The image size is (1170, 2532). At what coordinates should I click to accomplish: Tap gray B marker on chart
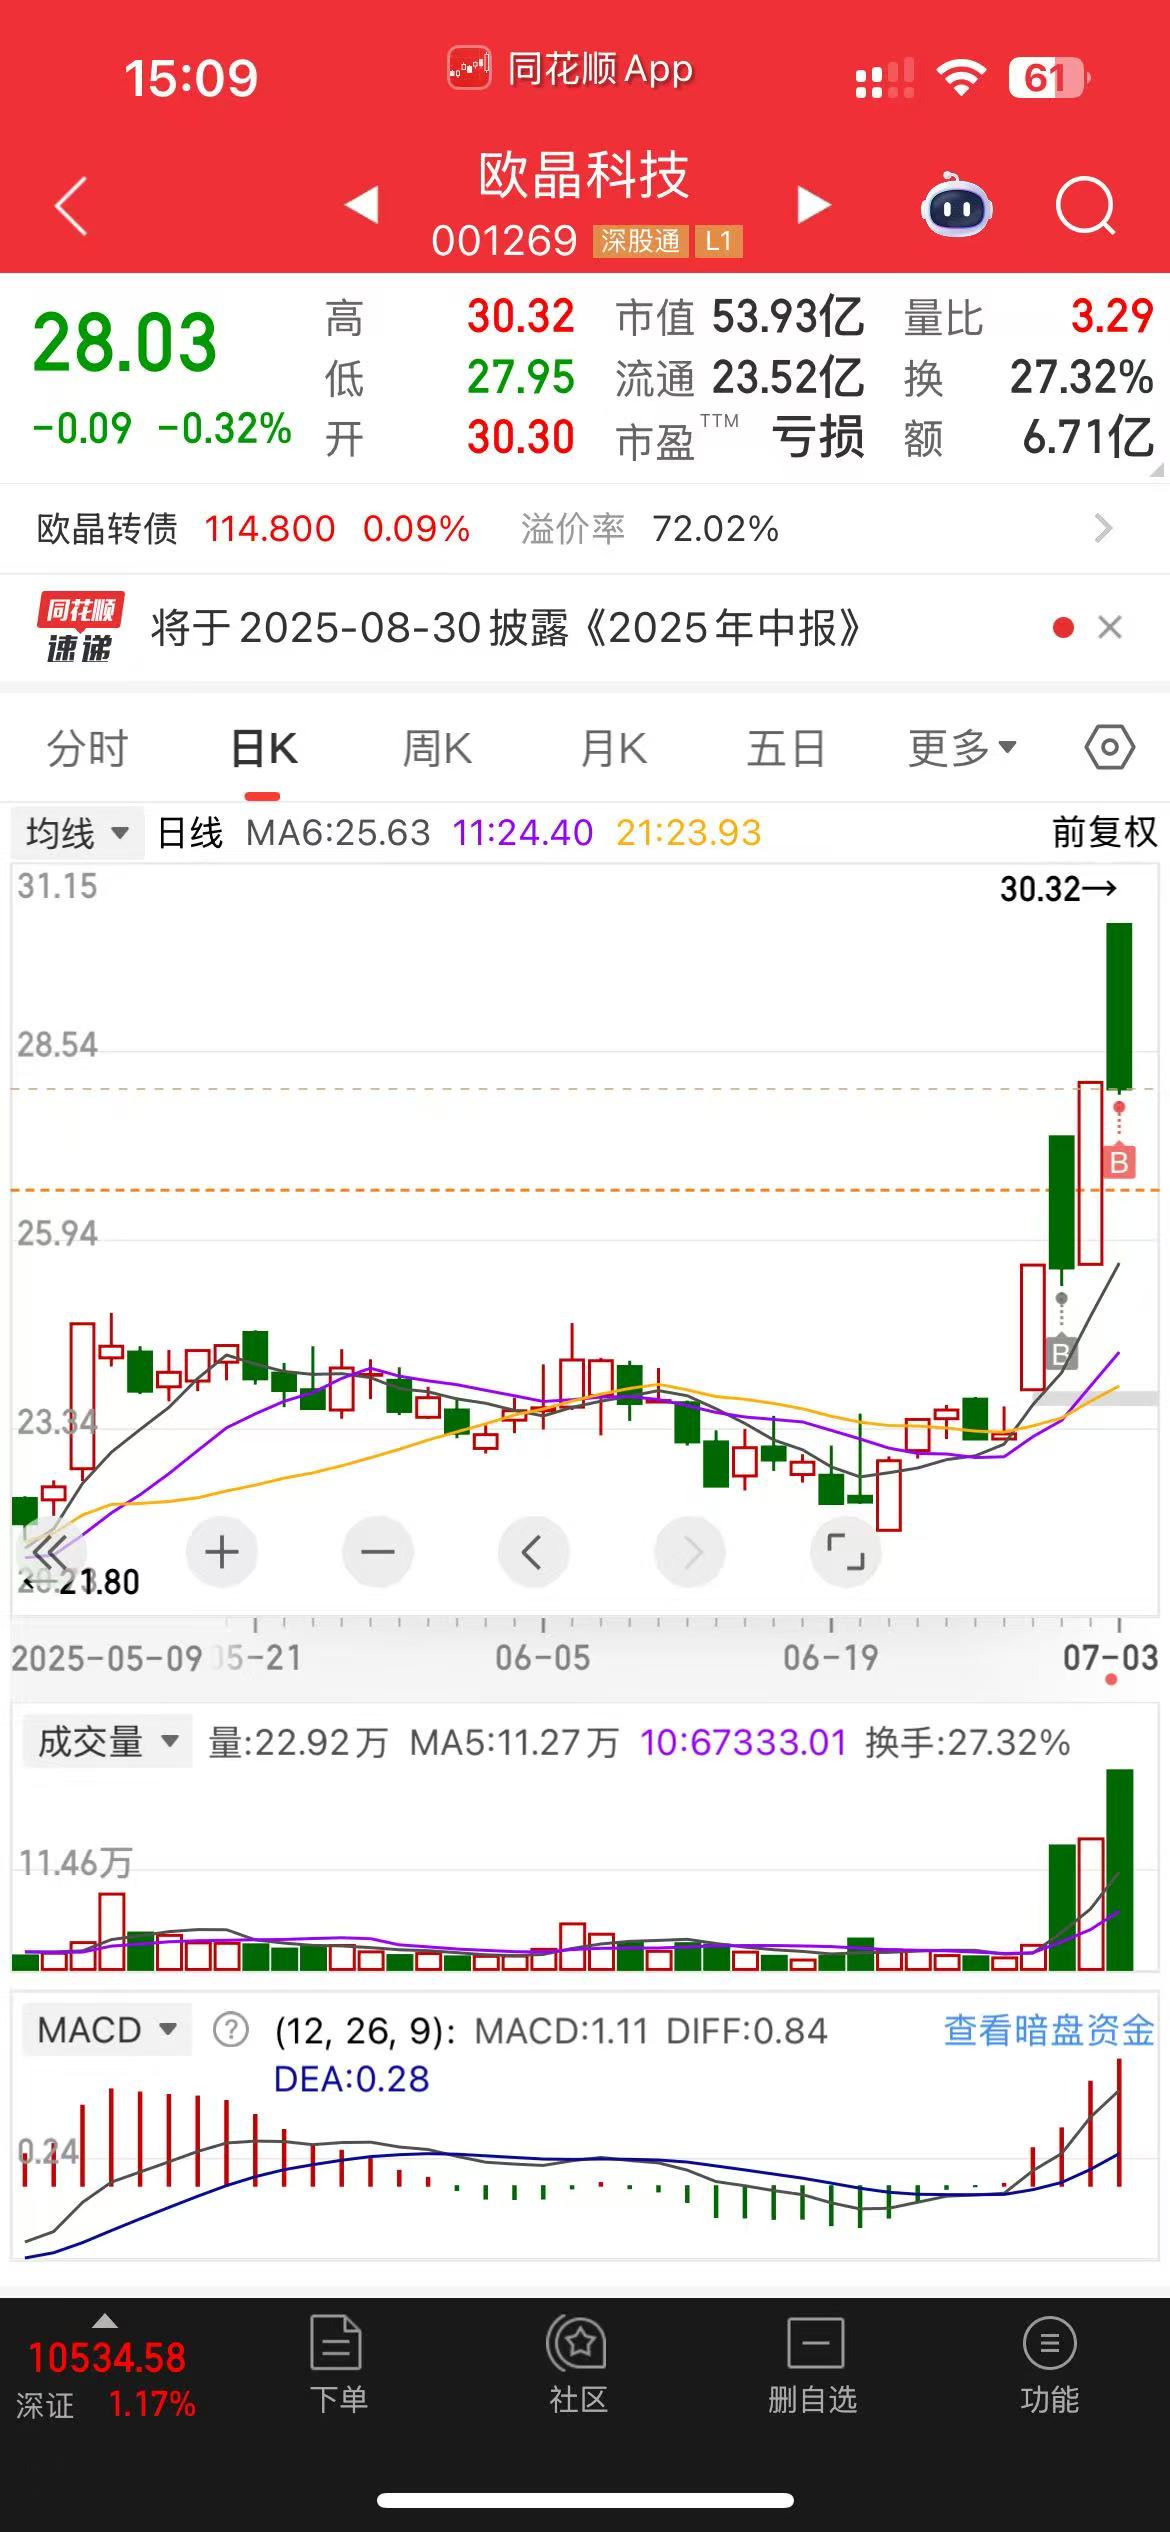[1061, 1354]
